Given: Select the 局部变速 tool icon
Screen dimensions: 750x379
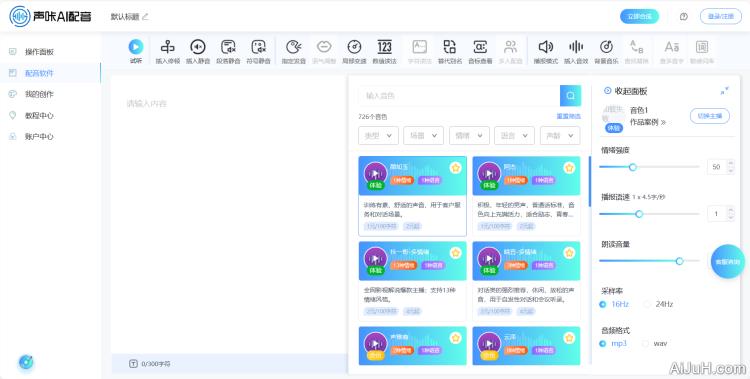Looking at the screenshot, I should (354, 46).
